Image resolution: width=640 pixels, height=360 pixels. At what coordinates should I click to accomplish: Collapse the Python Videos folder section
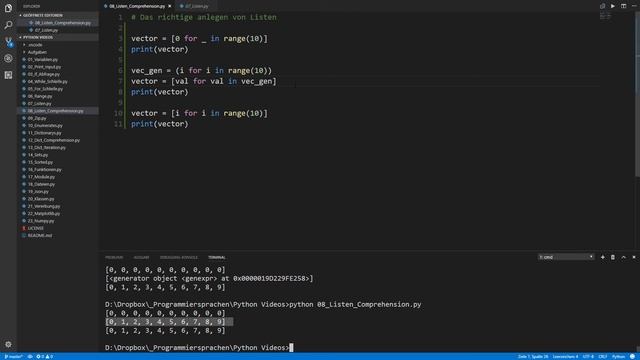pos(58,38)
